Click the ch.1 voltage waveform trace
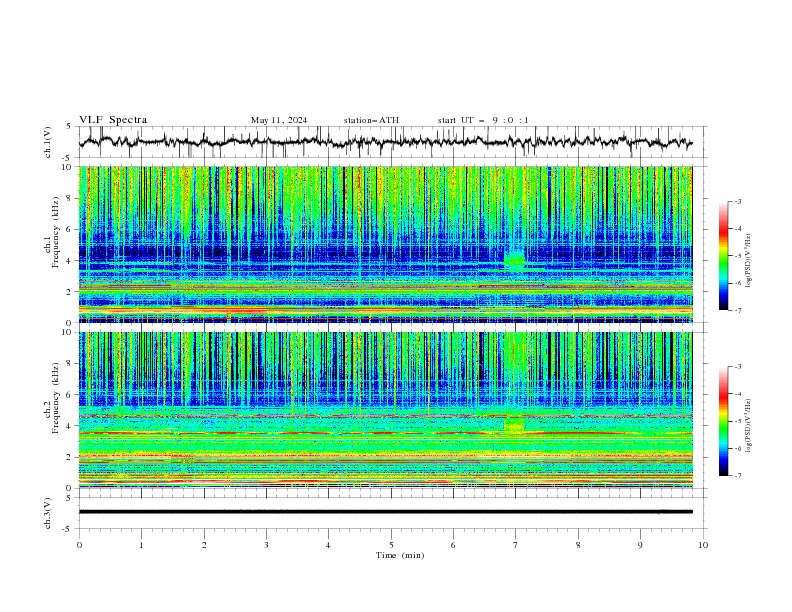Screen dimensions: 792x612 point(385,142)
